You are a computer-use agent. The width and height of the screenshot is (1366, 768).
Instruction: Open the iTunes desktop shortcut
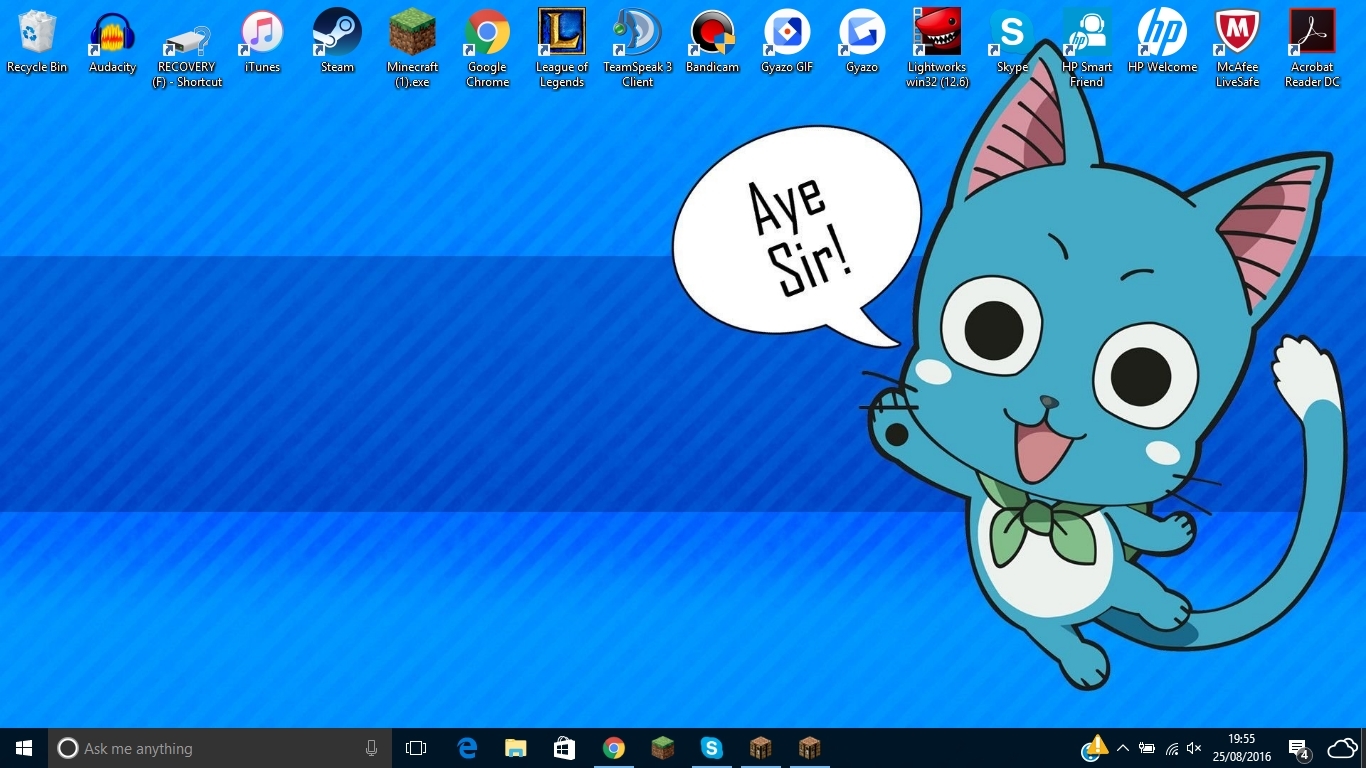pyautogui.click(x=262, y=42)
